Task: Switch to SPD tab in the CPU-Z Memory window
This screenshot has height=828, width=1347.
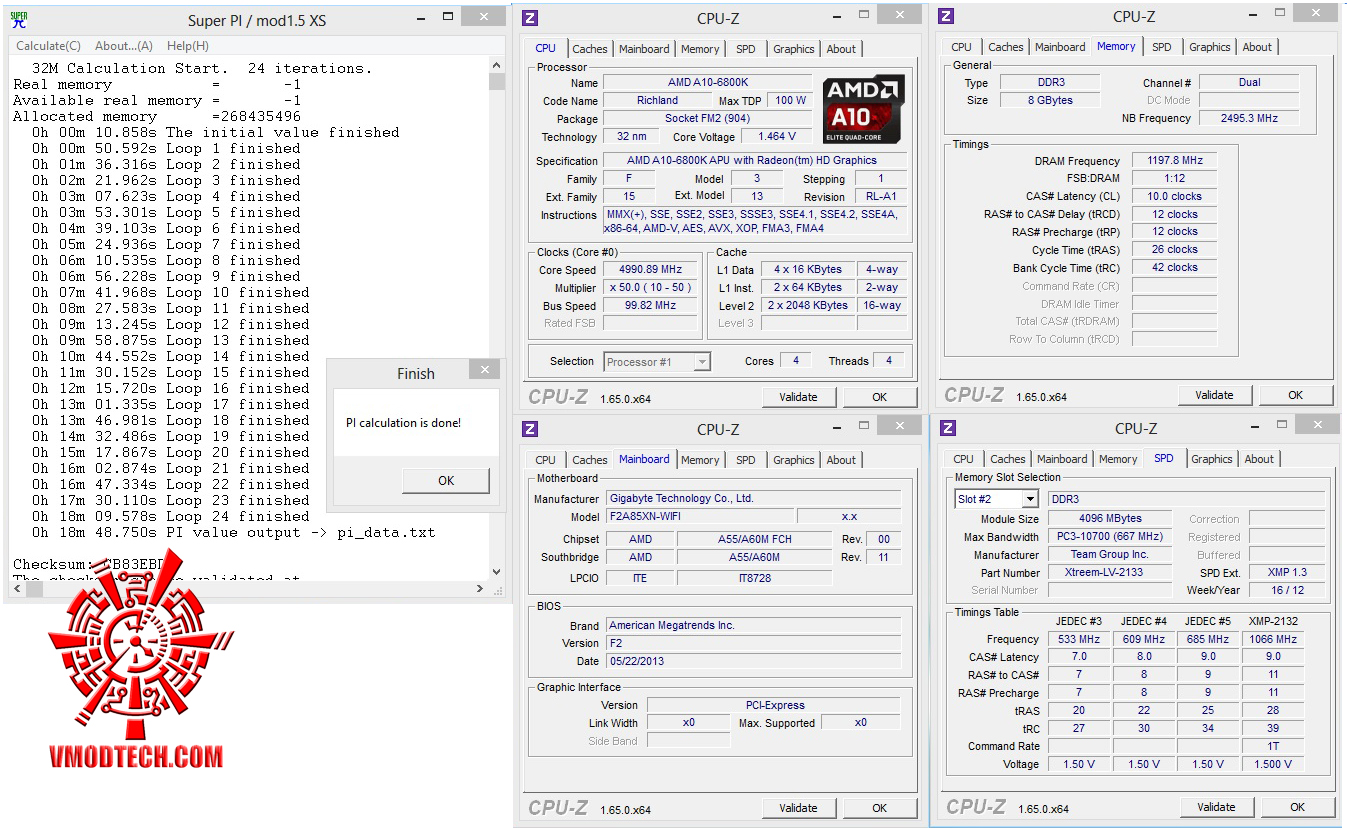Action: (x=1162, y=47)
